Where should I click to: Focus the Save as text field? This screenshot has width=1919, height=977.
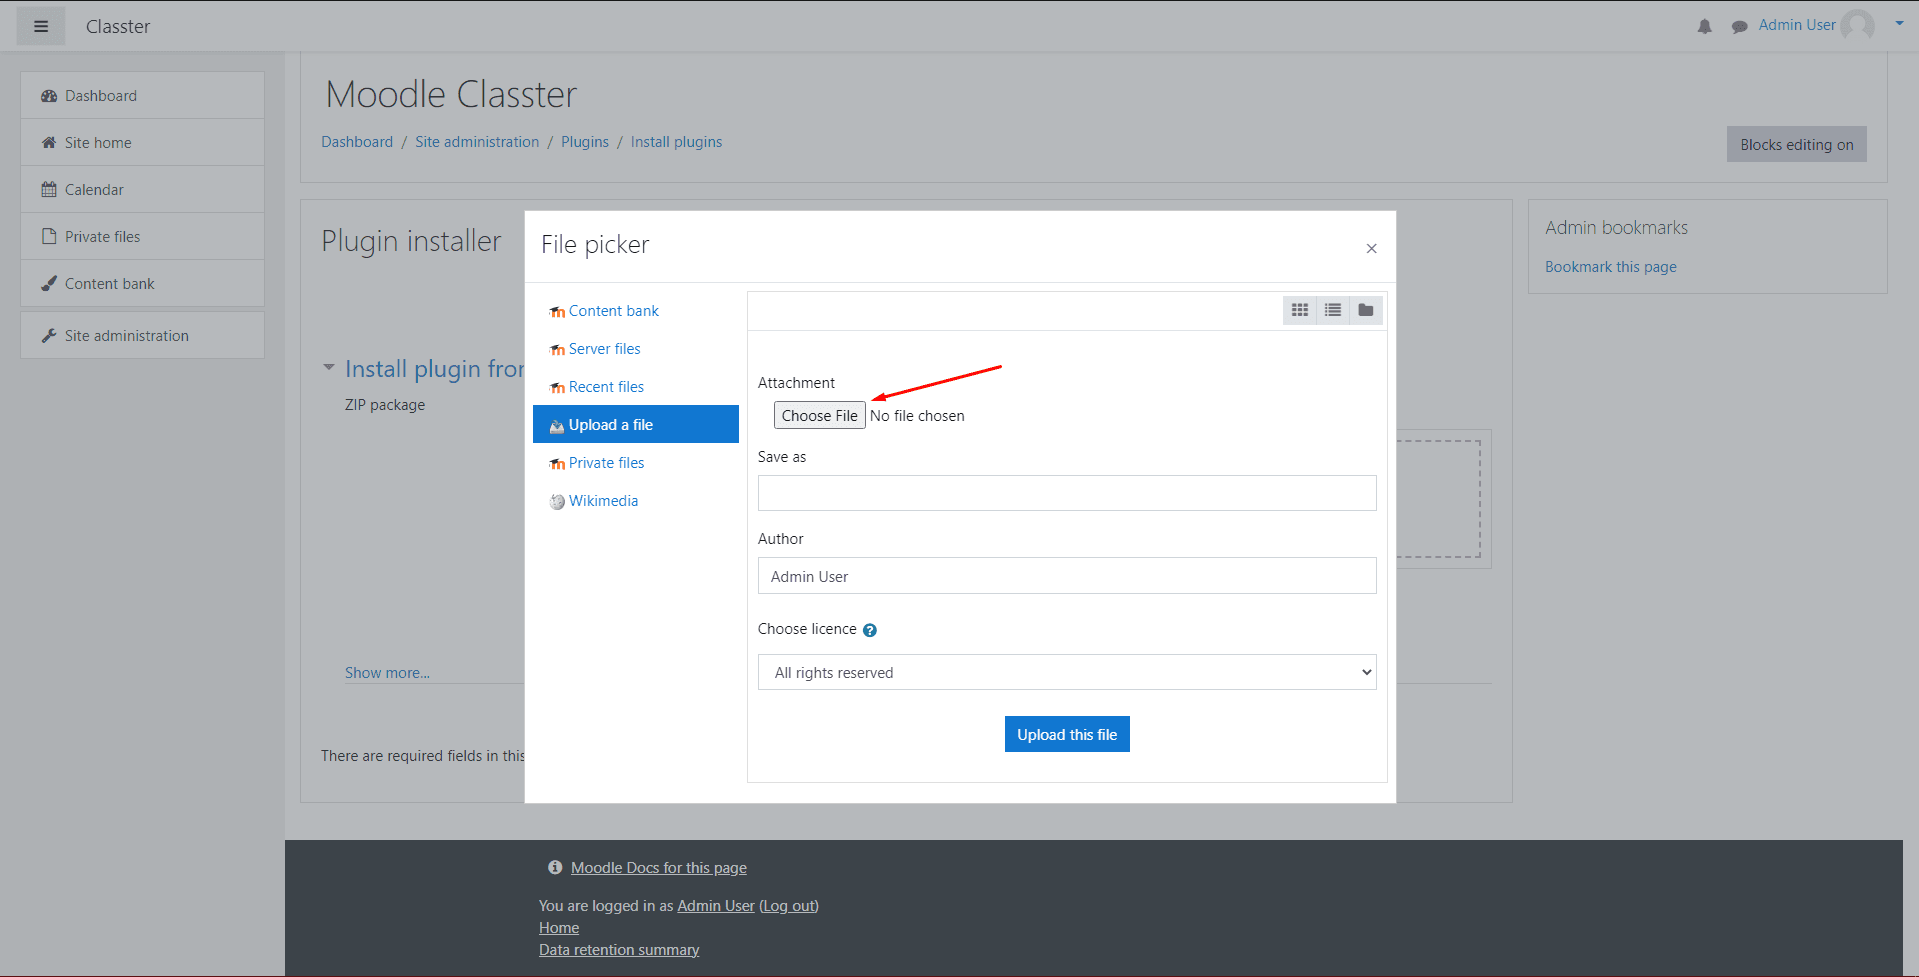pos(1067,493)
